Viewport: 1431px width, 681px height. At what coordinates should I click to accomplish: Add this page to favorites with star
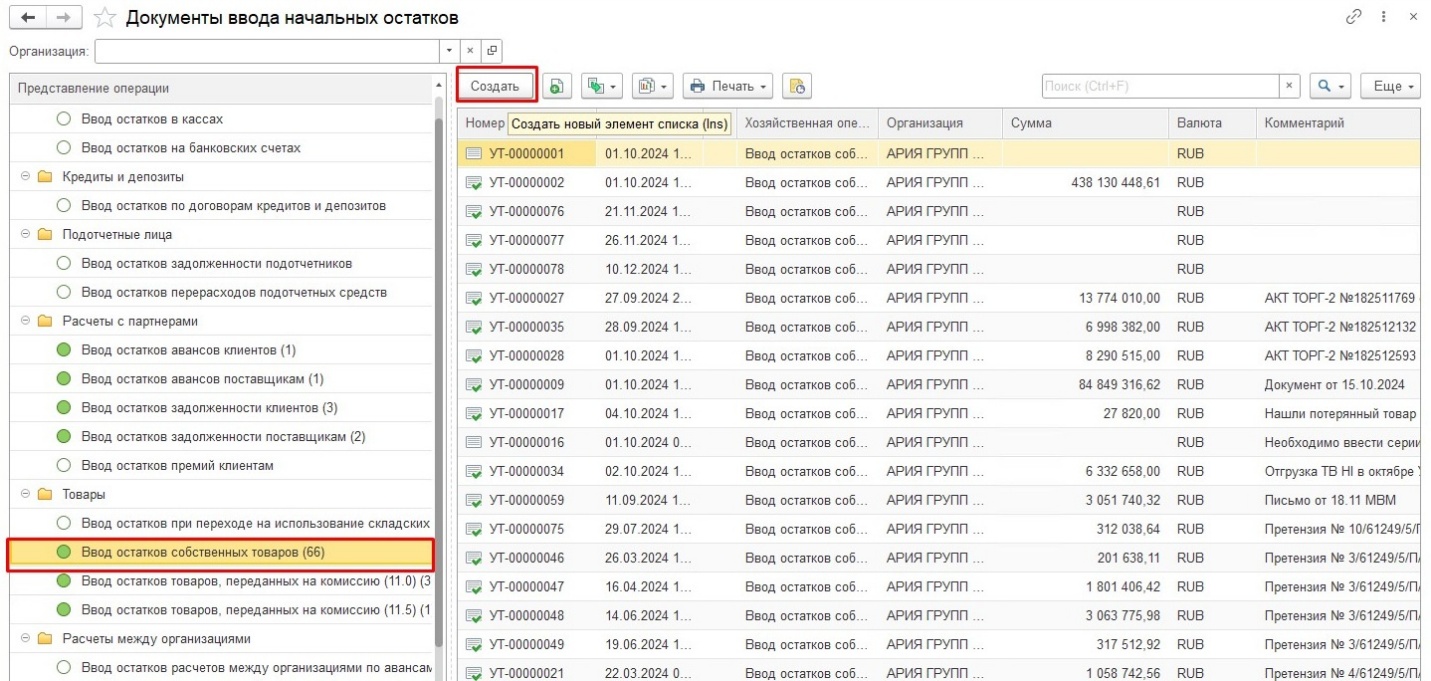click(x=105, y=18)
